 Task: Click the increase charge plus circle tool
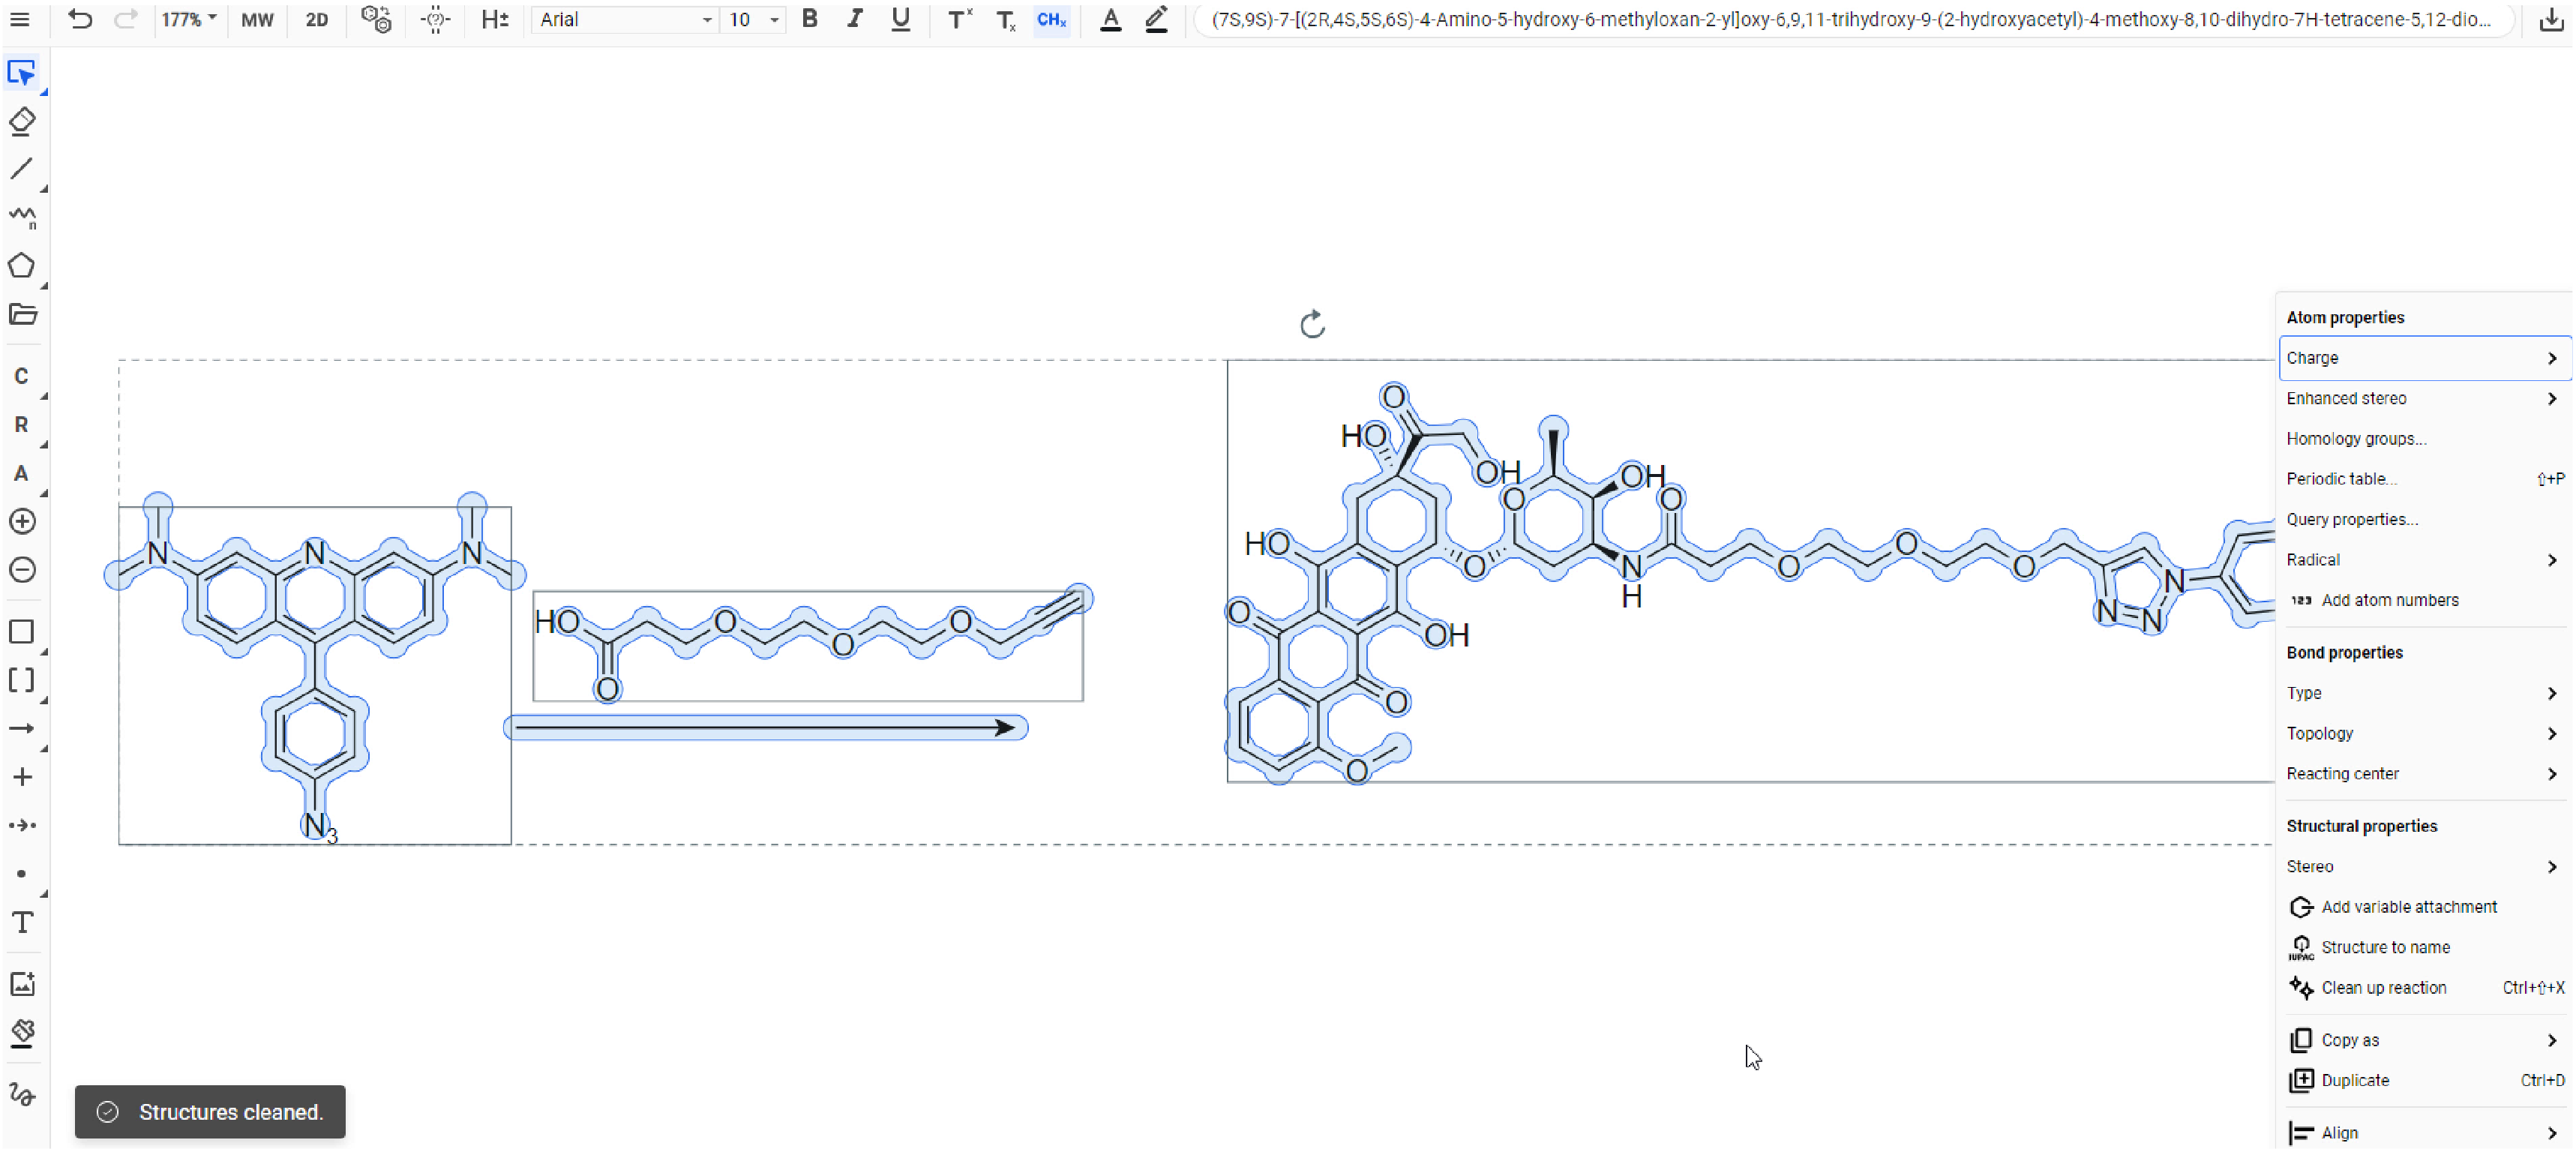[22, 521]
